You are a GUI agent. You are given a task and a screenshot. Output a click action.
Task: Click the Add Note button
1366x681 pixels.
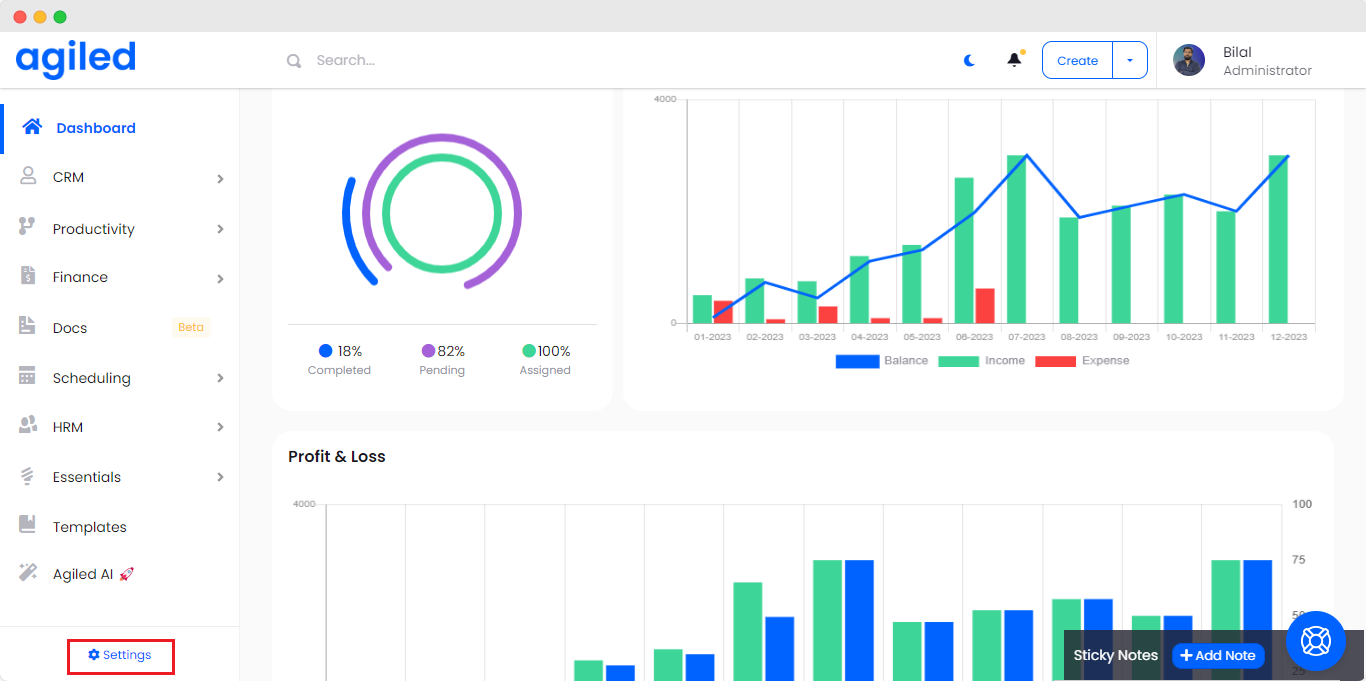(1218, 656)
